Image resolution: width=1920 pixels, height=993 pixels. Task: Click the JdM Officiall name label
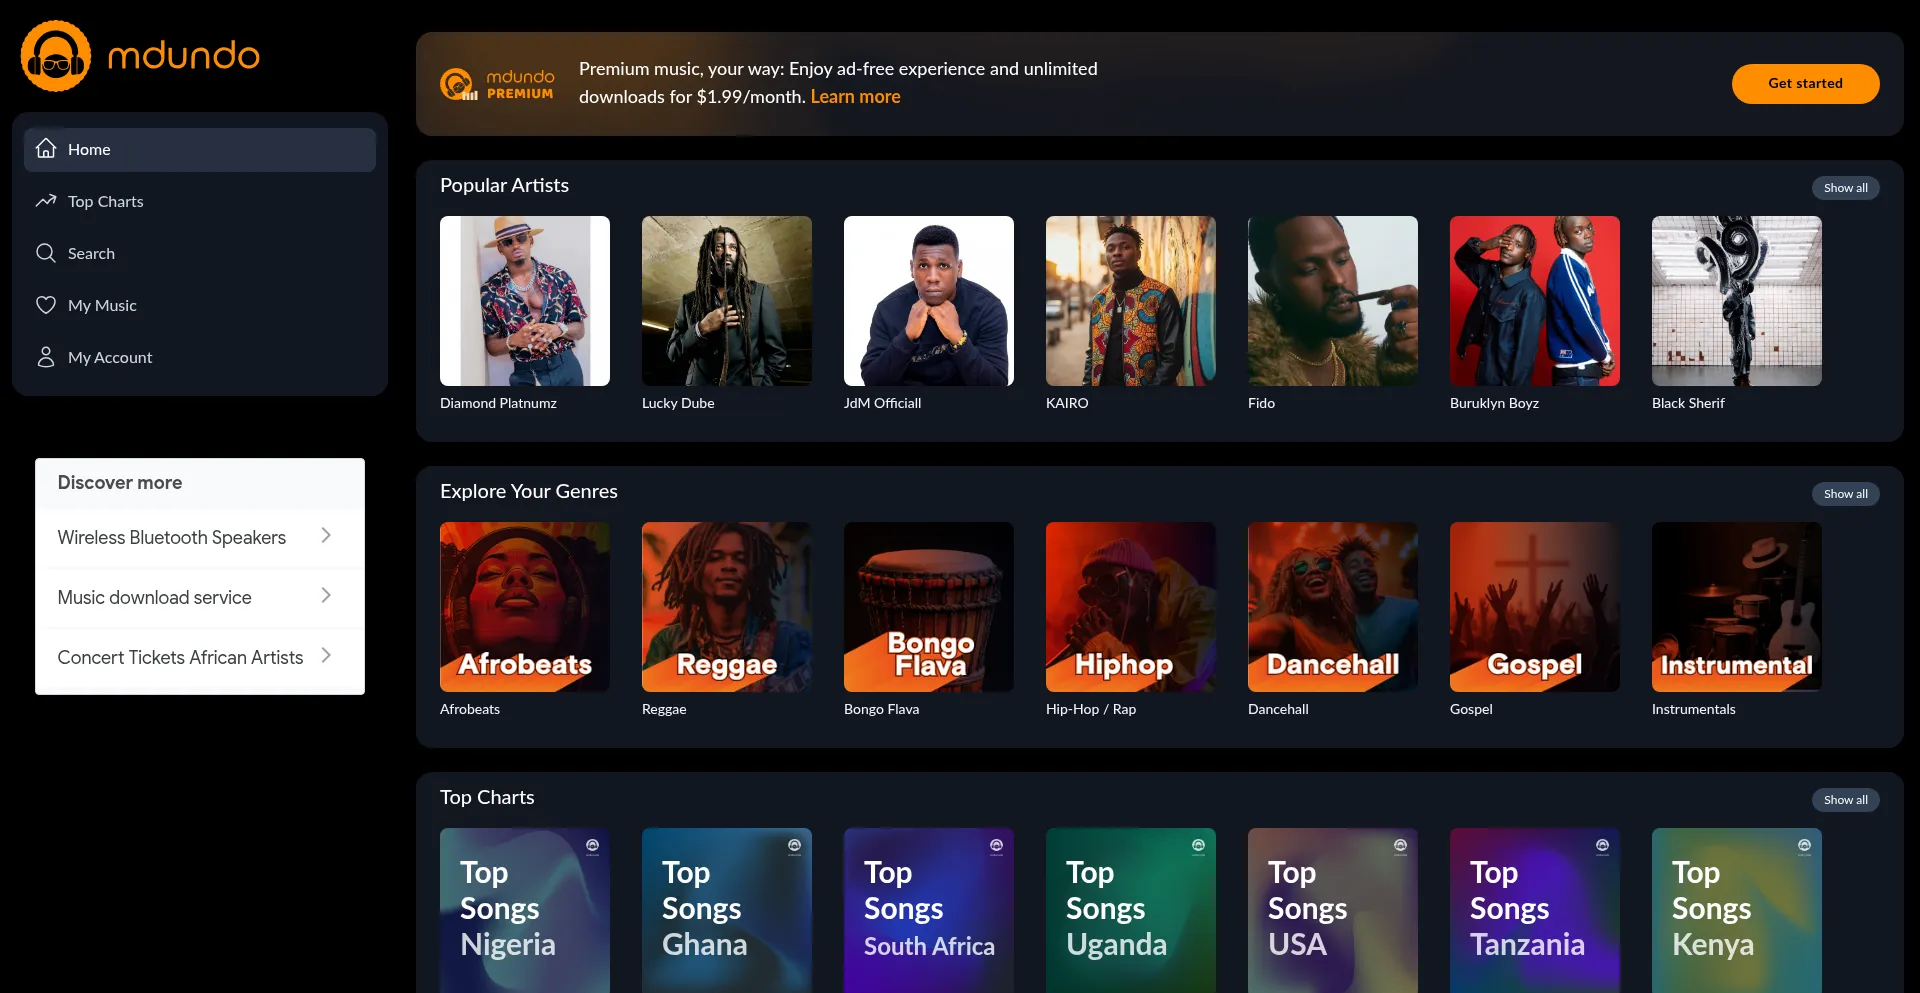click(883, 403)
